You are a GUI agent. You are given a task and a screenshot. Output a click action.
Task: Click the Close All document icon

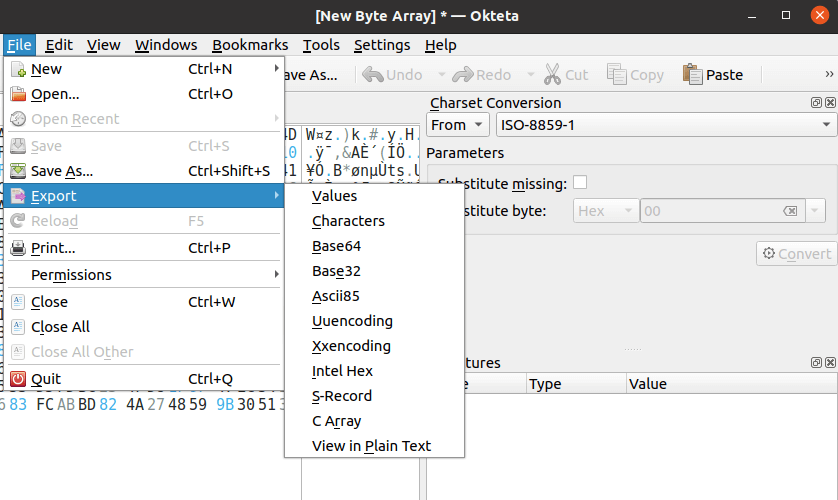18,327
